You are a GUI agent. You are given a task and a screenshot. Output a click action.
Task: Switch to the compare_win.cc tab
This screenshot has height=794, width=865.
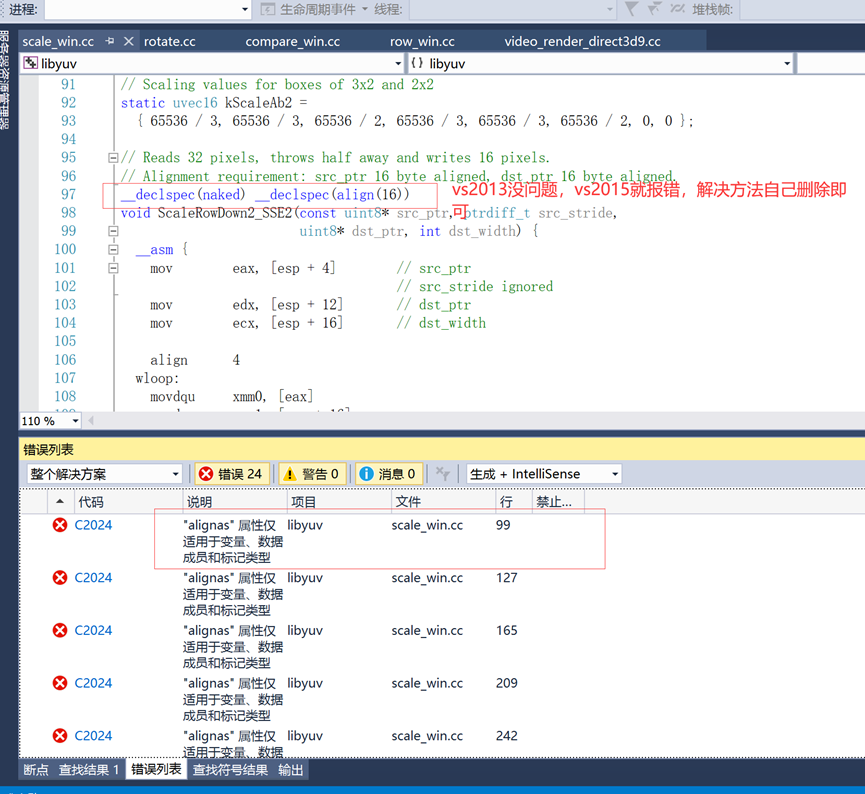coord(292,41)
